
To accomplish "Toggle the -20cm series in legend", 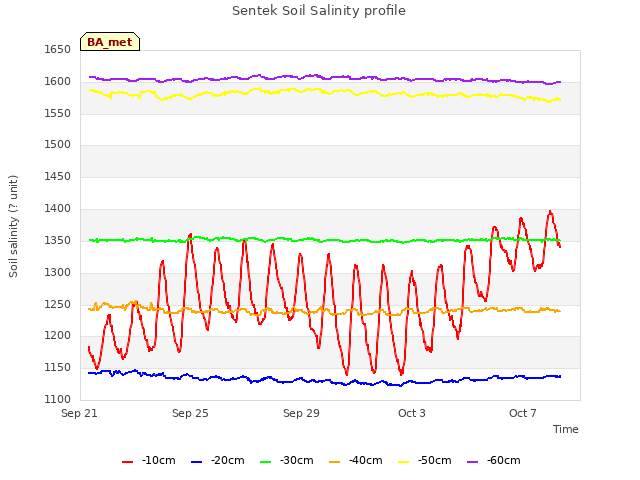I will pos(218,461).
